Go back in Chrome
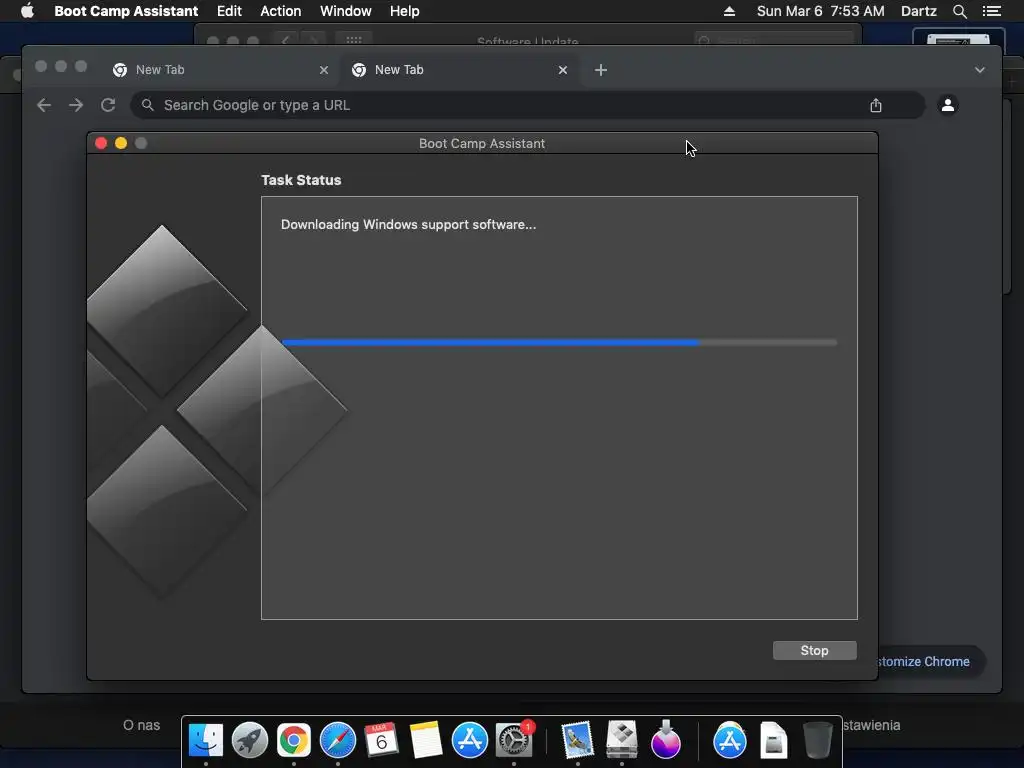Viewport: 1024px width, 768px height. pos(44,105)
